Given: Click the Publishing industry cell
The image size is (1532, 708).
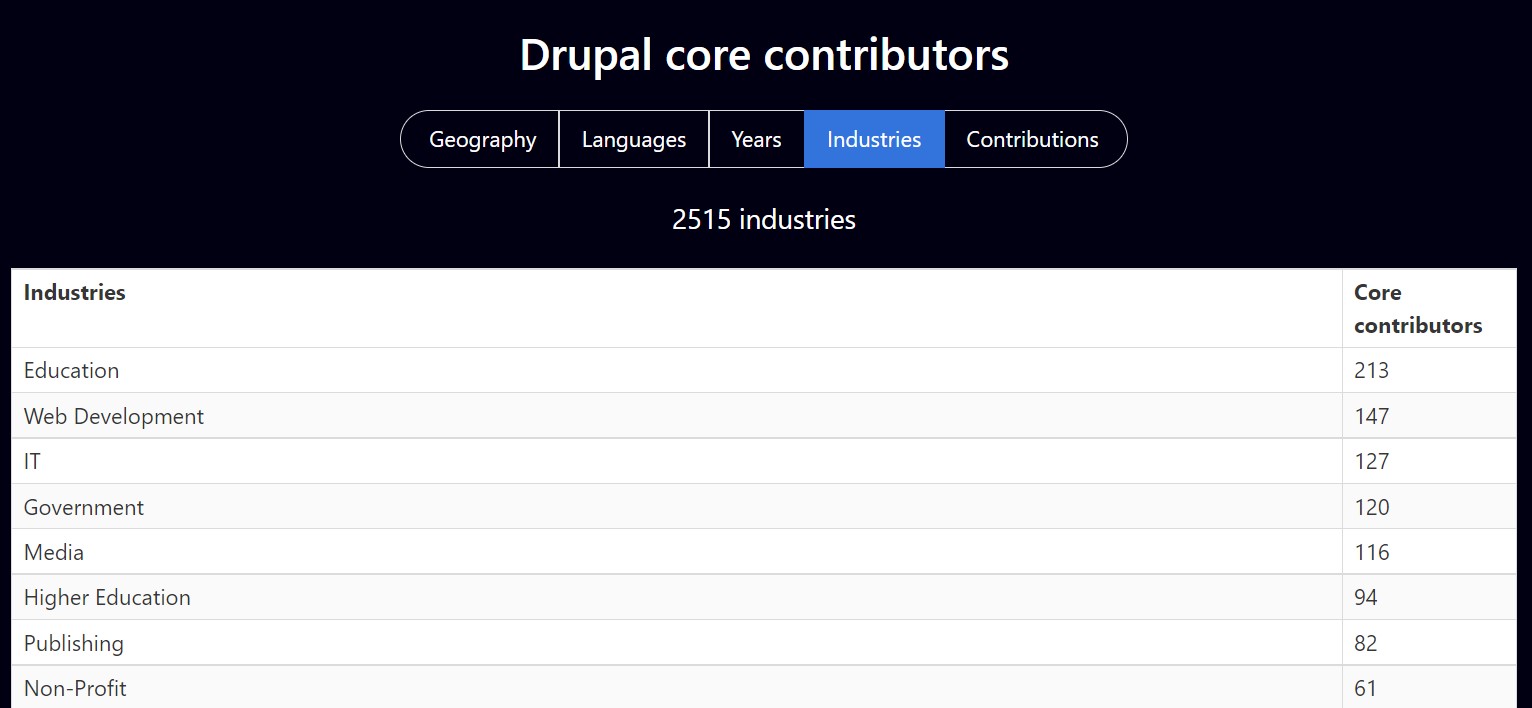Looking at the screenshot, I should pyautogui.click(x=677, y=643).
